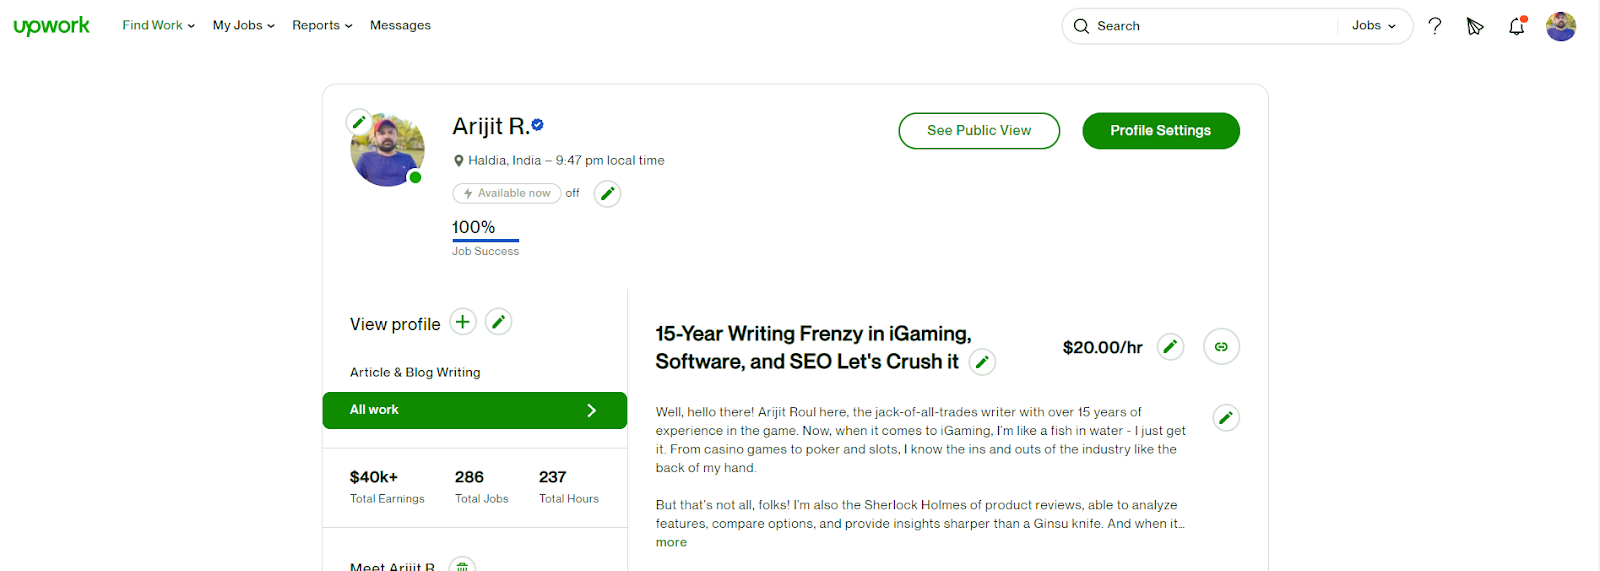Edit the profile overview description

point(1226,418)
